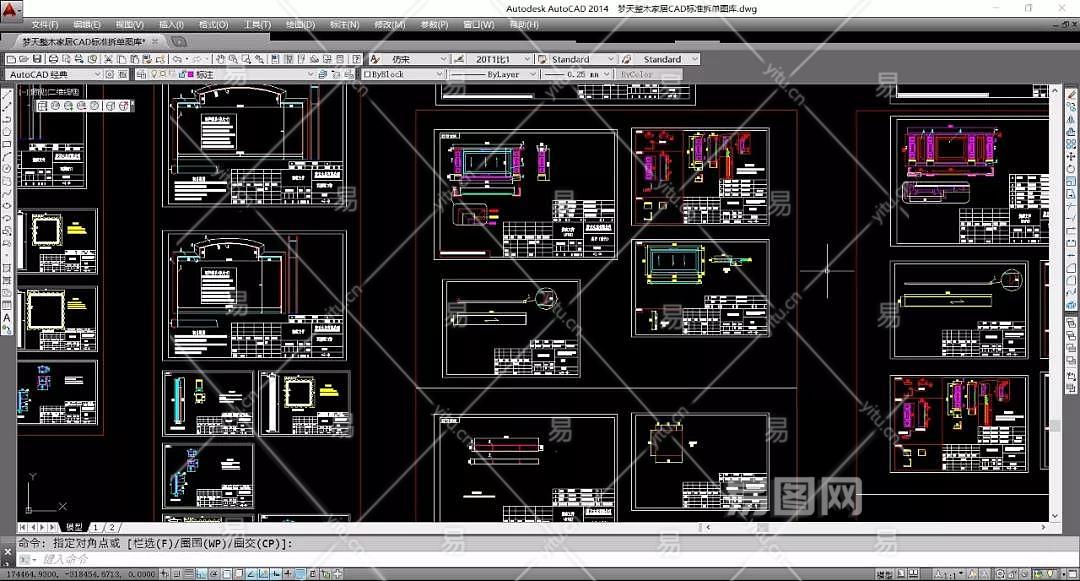The height and width of the screenshot is (581, 1080).
Task: Click the Undo arrow icon
Action: point(178,59)
